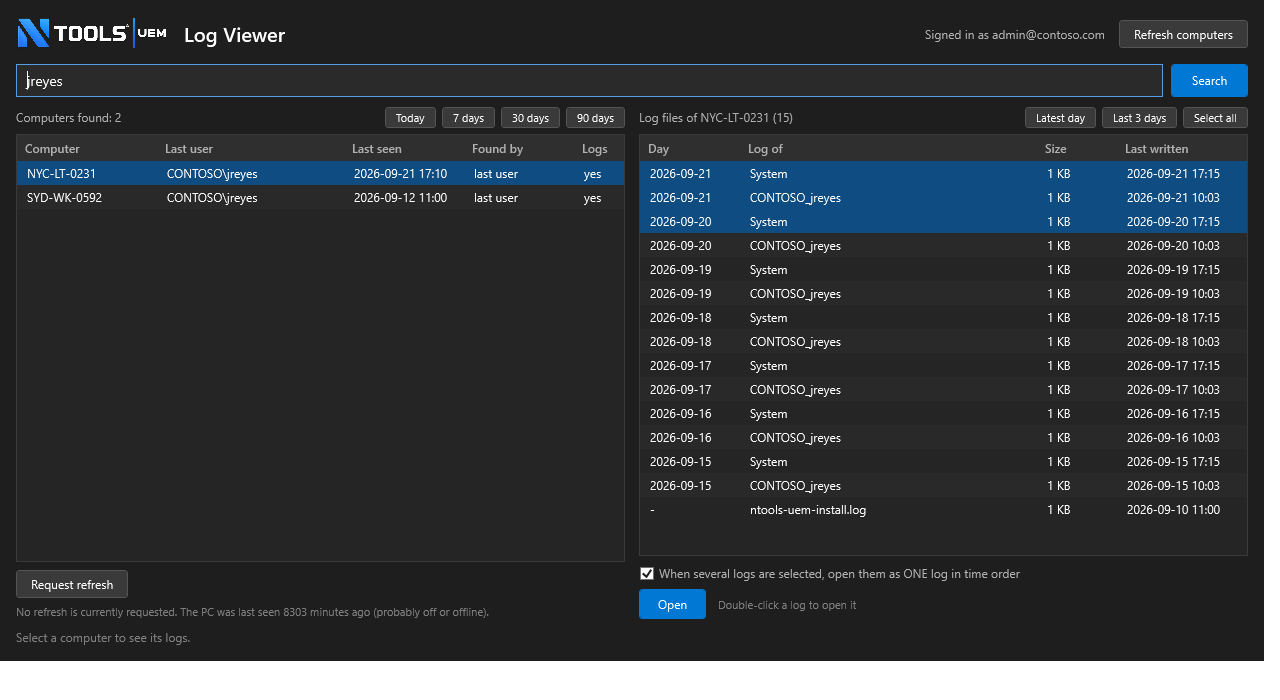Sort by Last seen column header

coord(377,149)
